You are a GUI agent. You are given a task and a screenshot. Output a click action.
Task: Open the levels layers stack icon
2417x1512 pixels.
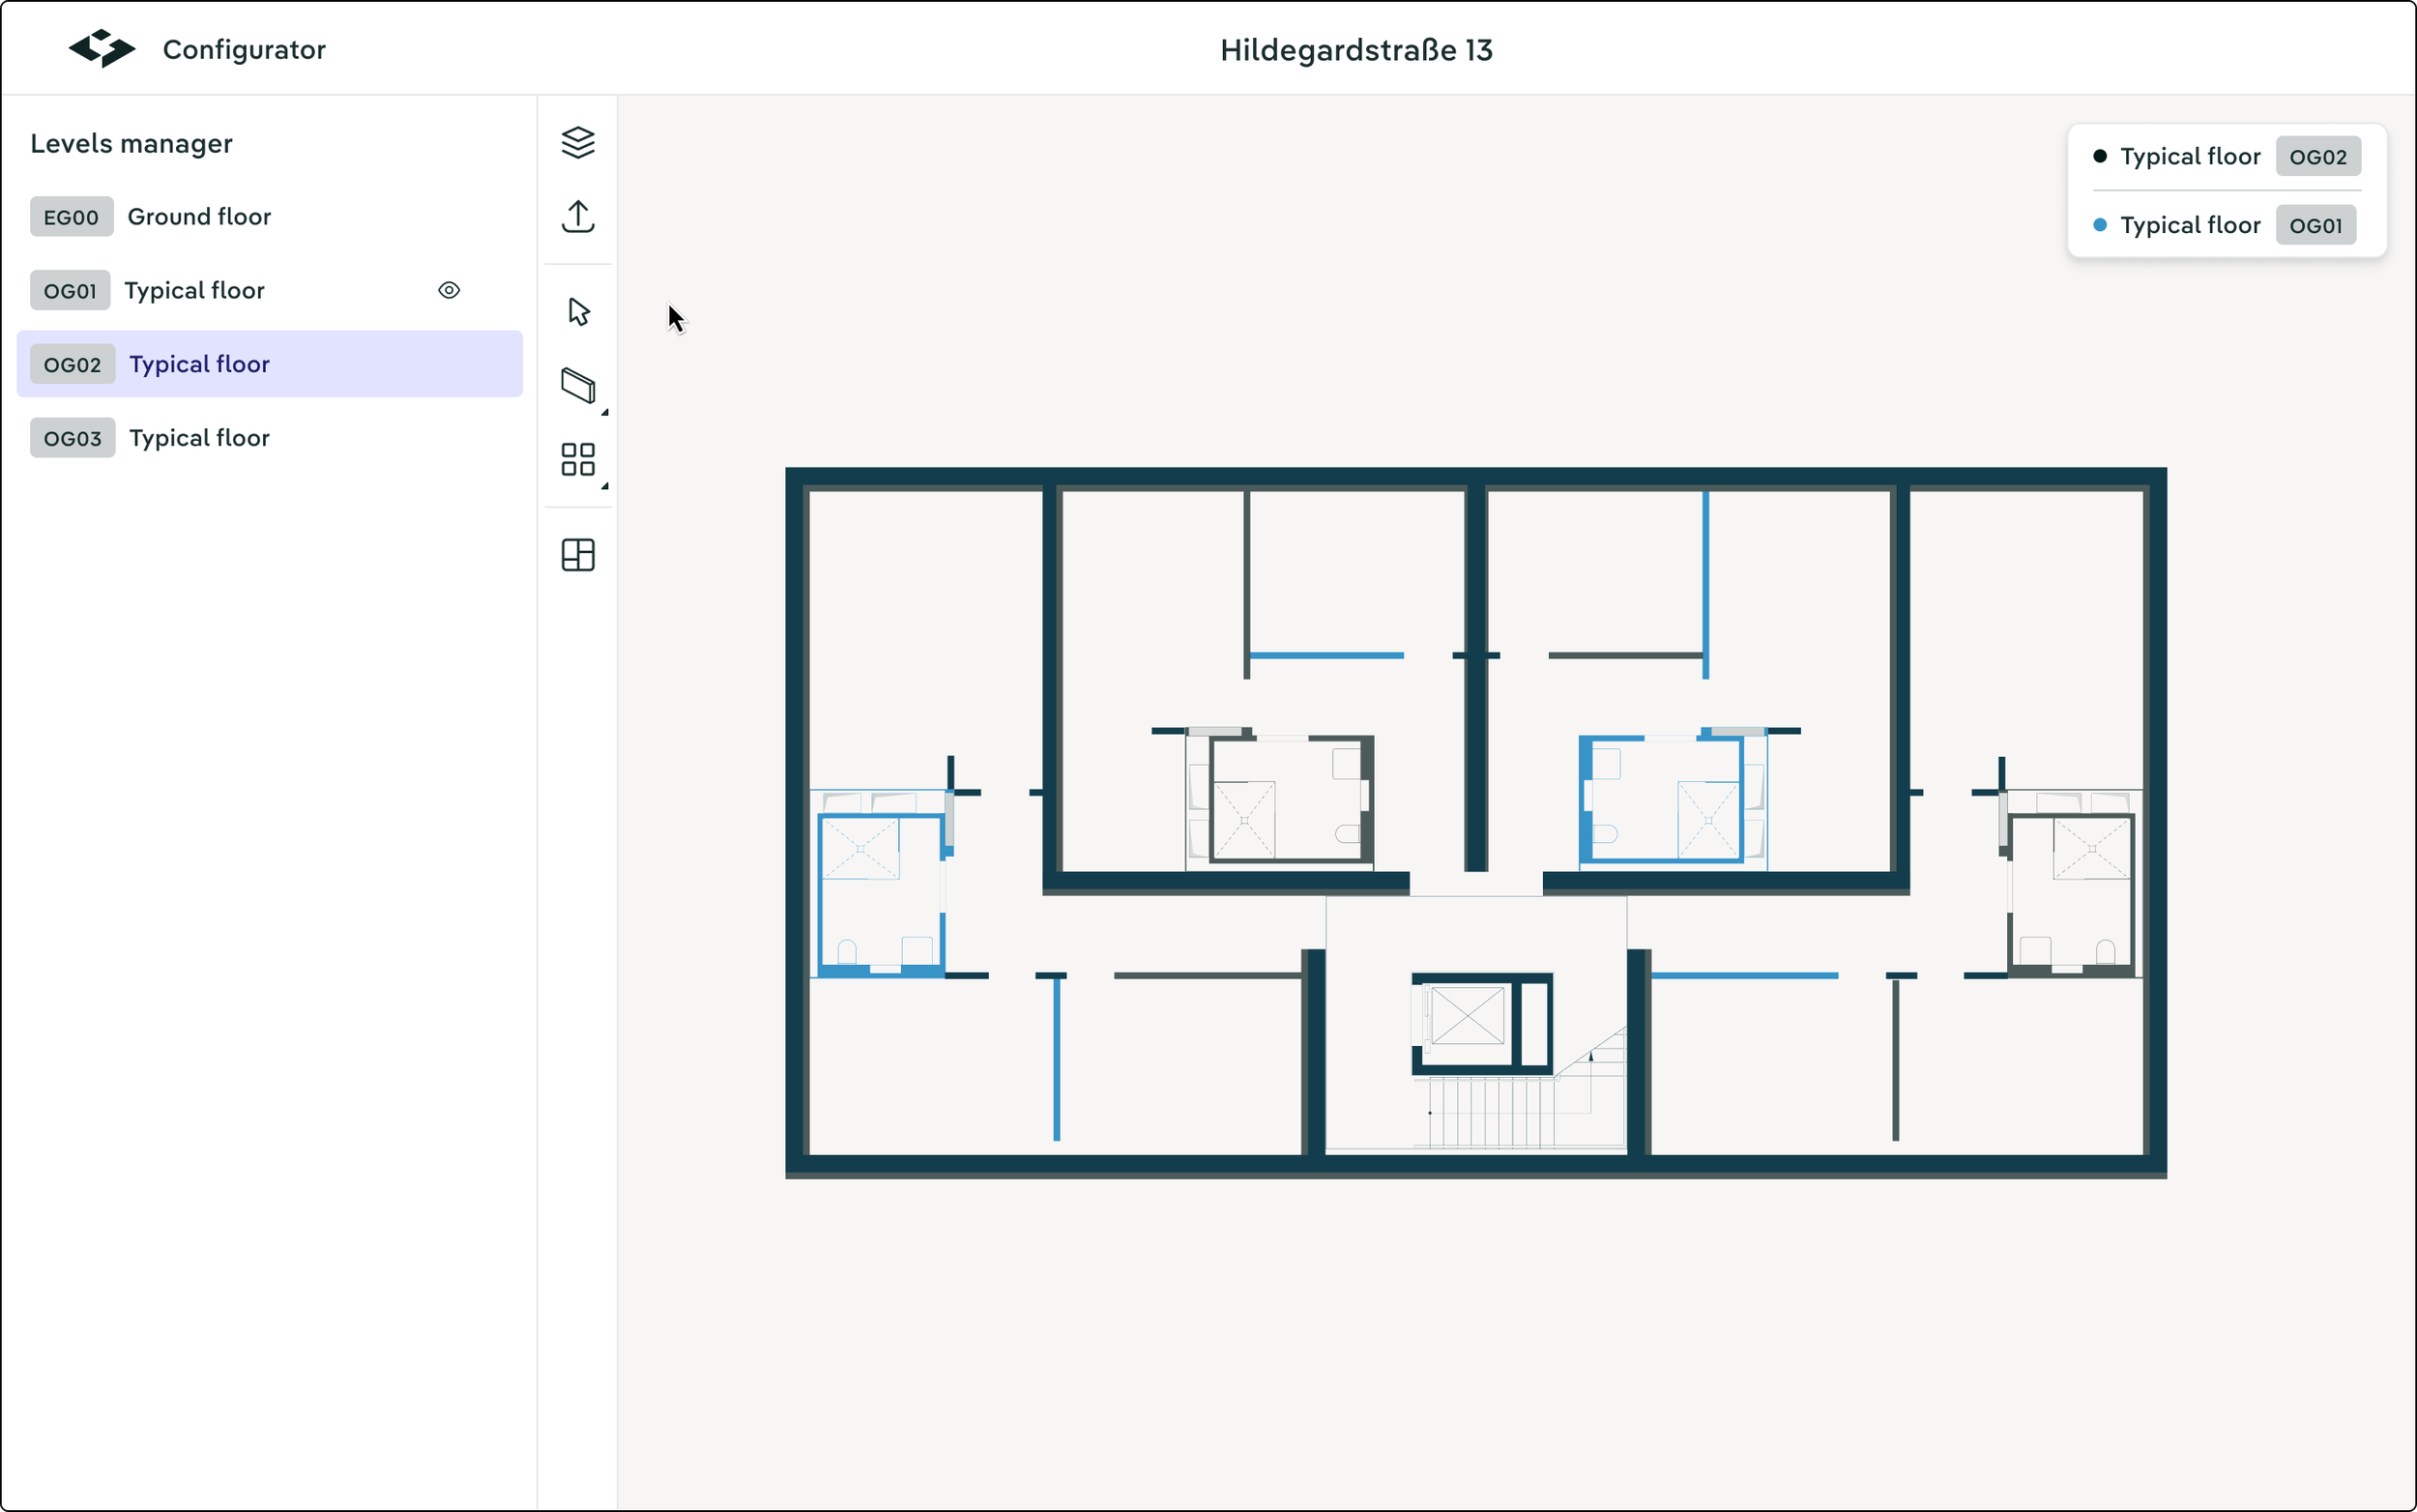tap(578, 142)
